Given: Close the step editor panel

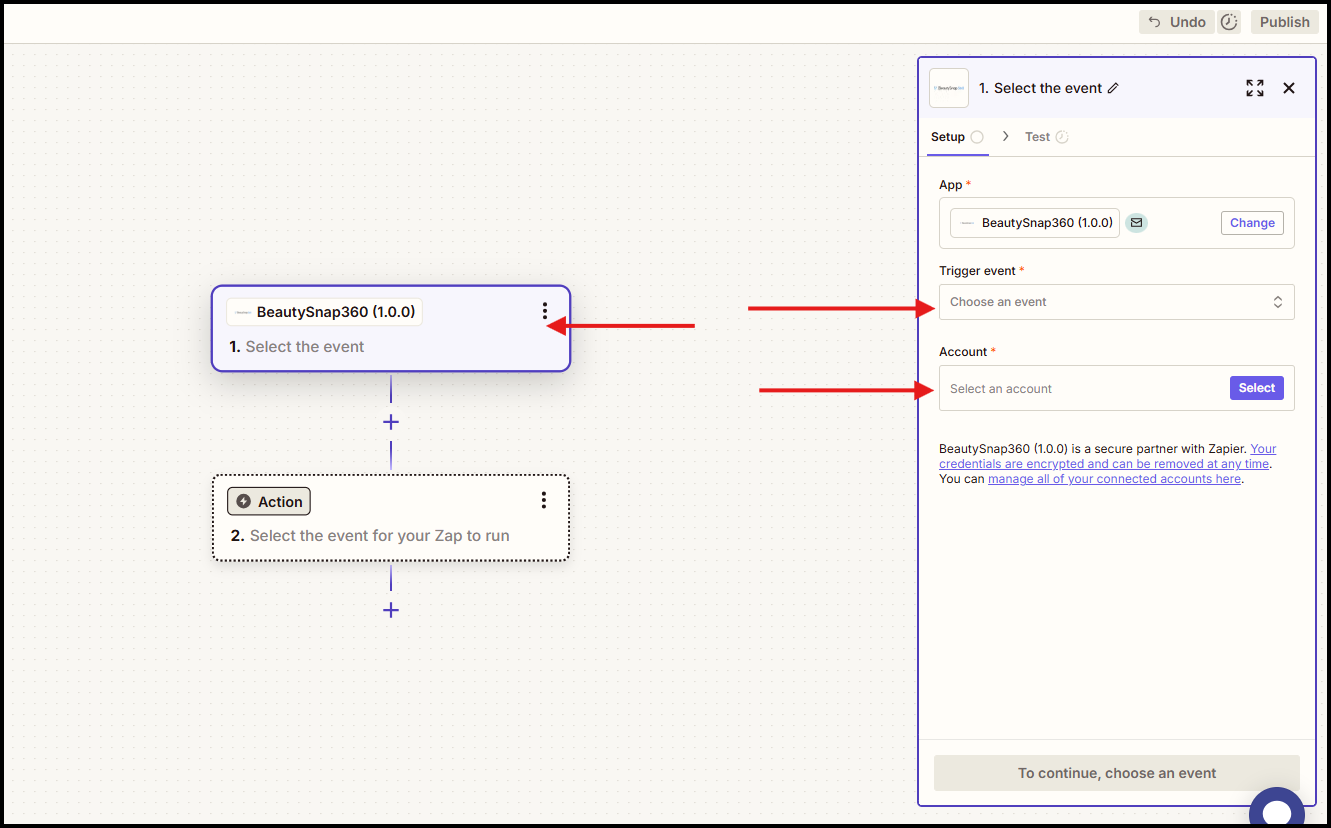Looking at the screenshot, I should (x=1289, y=88).
